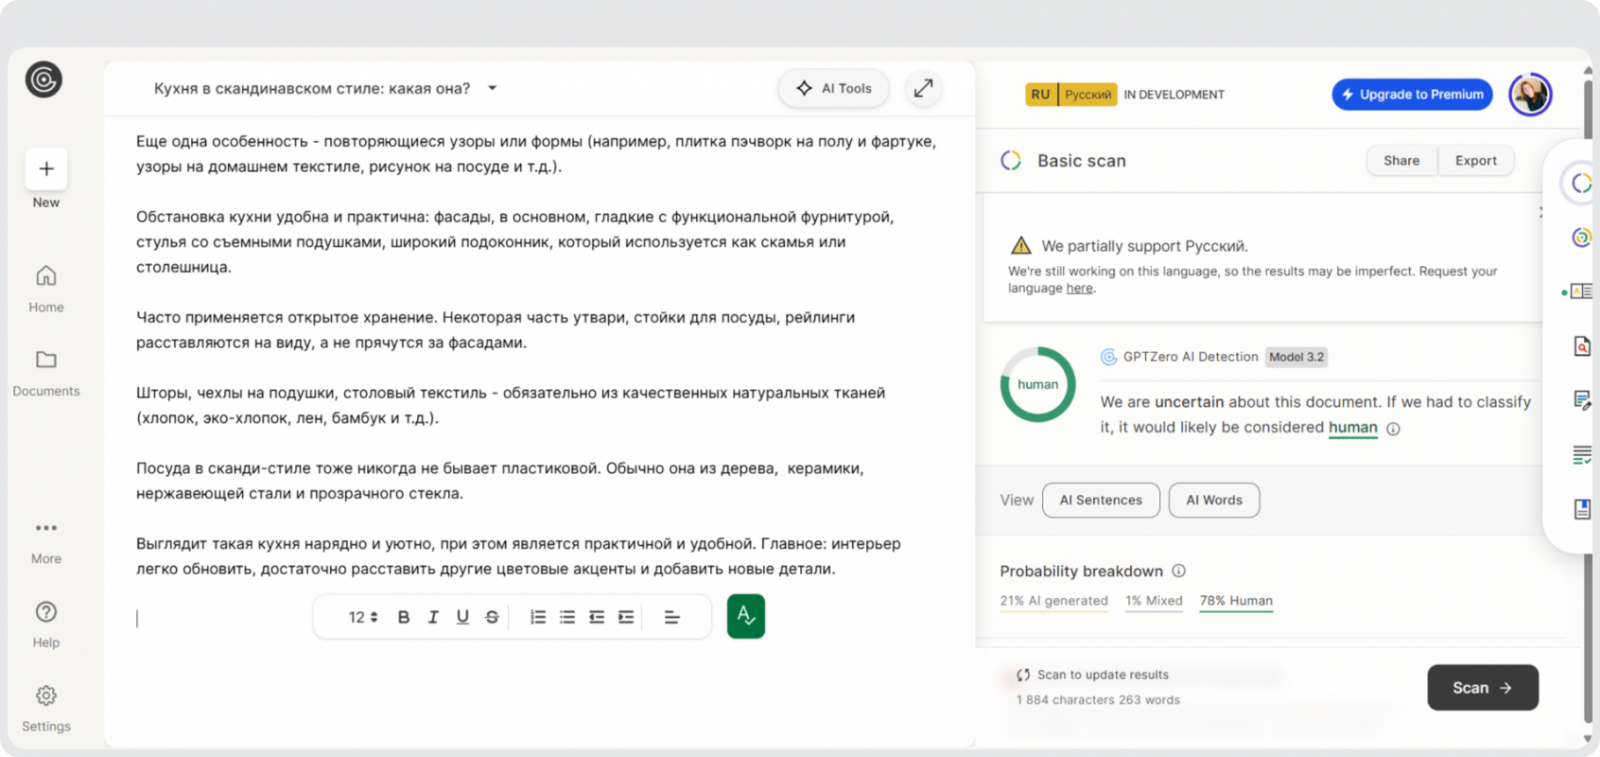Open the AI Tools button
The width and height of the screenshot is (1600, 757).
835,88
